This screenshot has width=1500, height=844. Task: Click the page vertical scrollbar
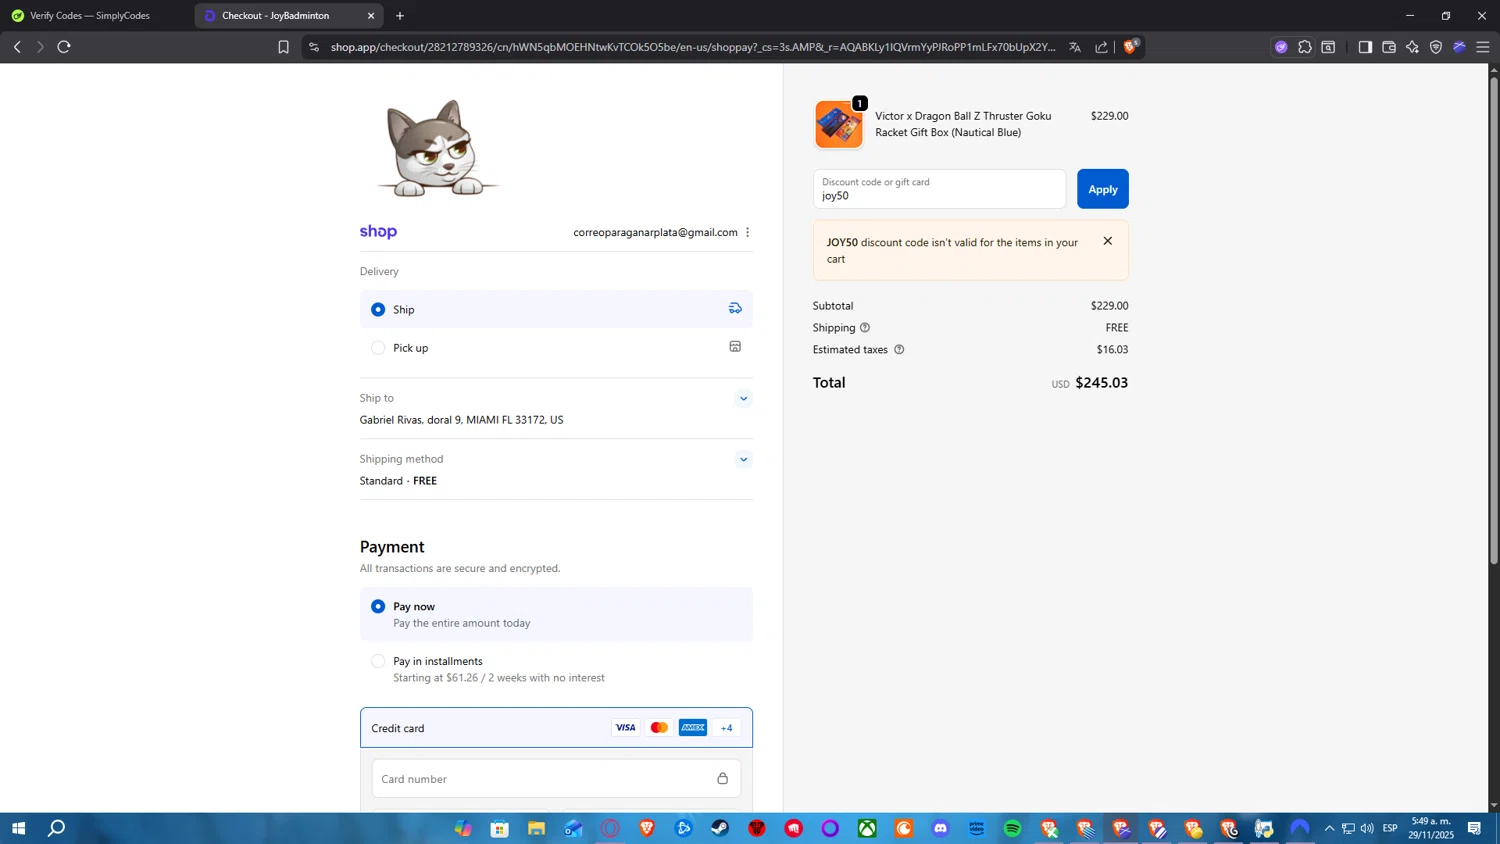coord(1494,320)
